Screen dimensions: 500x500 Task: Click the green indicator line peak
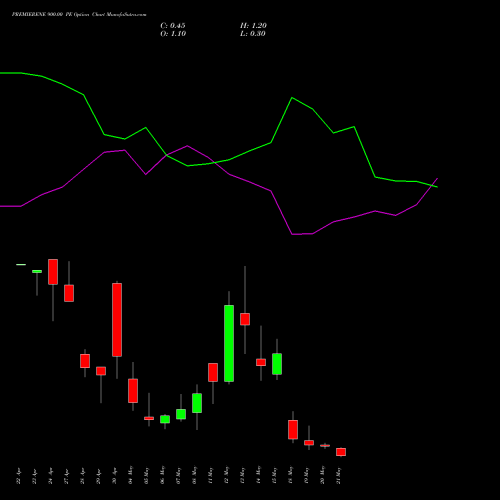pyautogui.click(x=292, y=98)
